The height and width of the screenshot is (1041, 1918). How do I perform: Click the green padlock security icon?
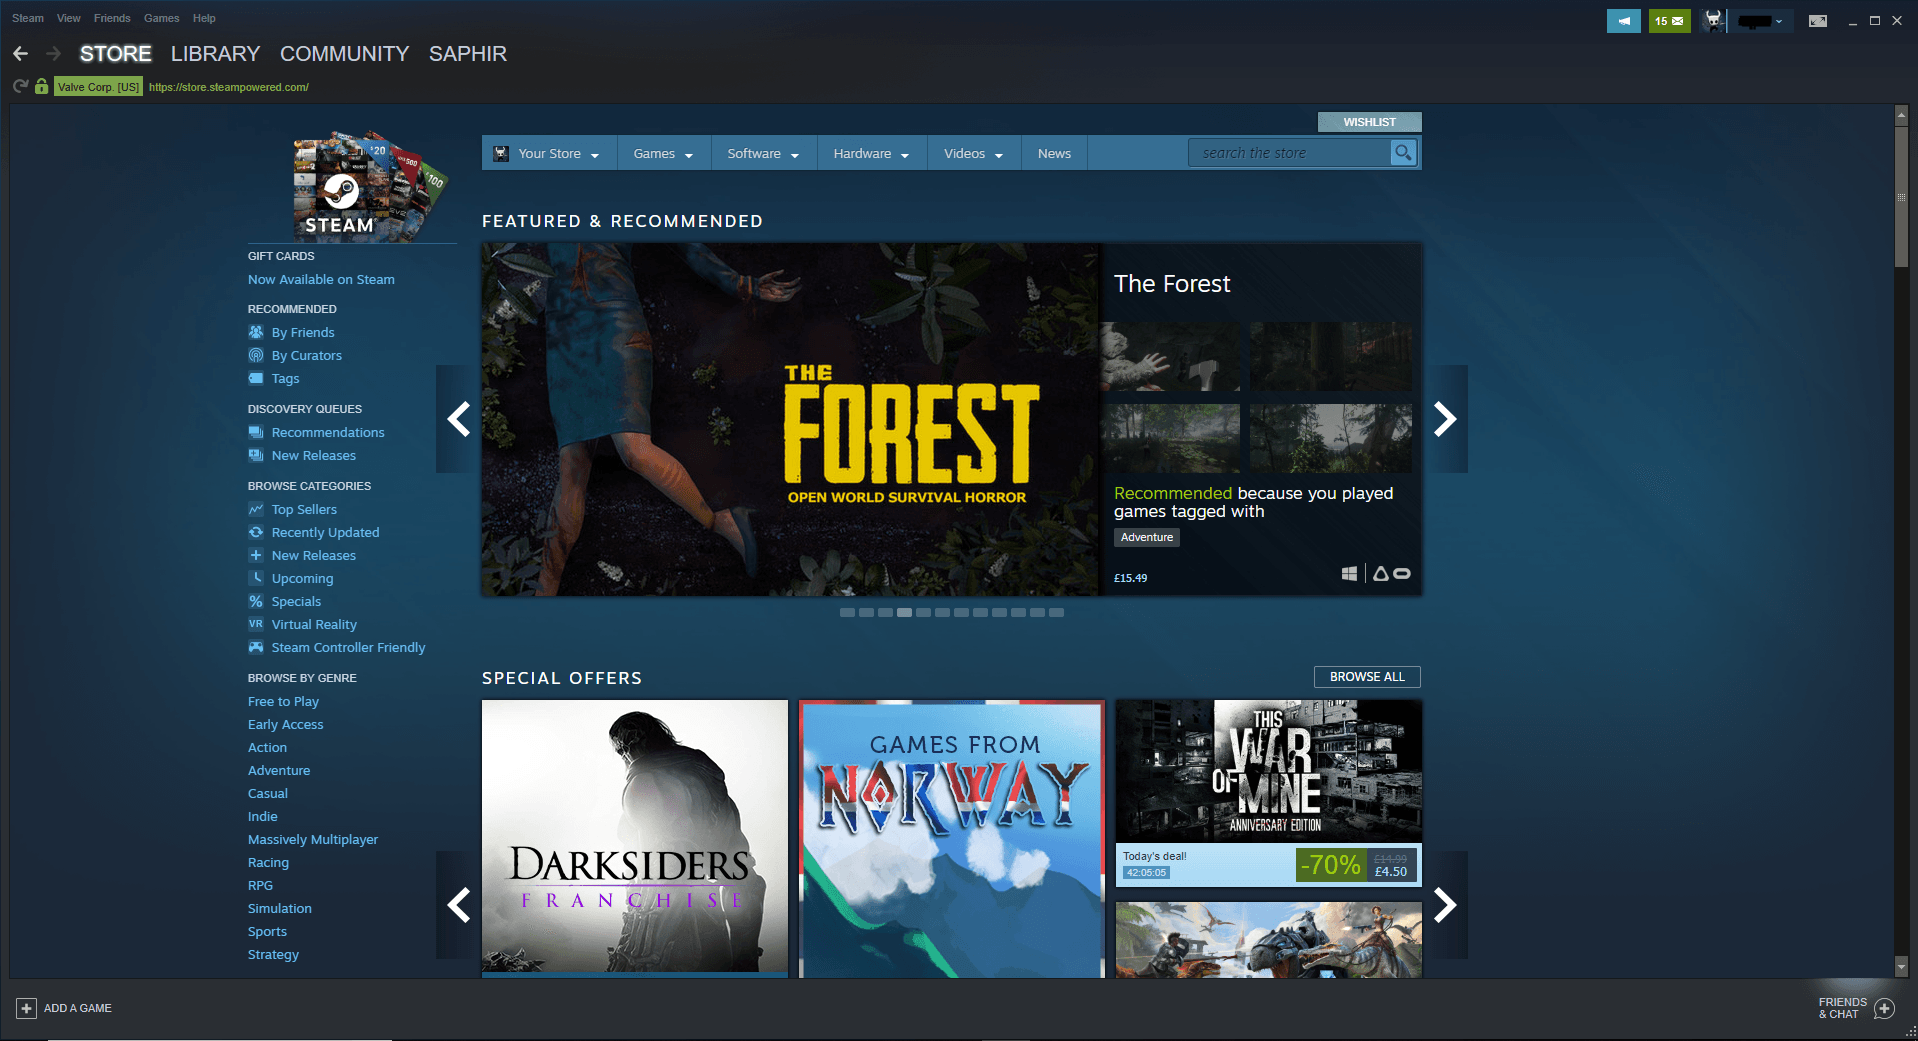[41, 87]
